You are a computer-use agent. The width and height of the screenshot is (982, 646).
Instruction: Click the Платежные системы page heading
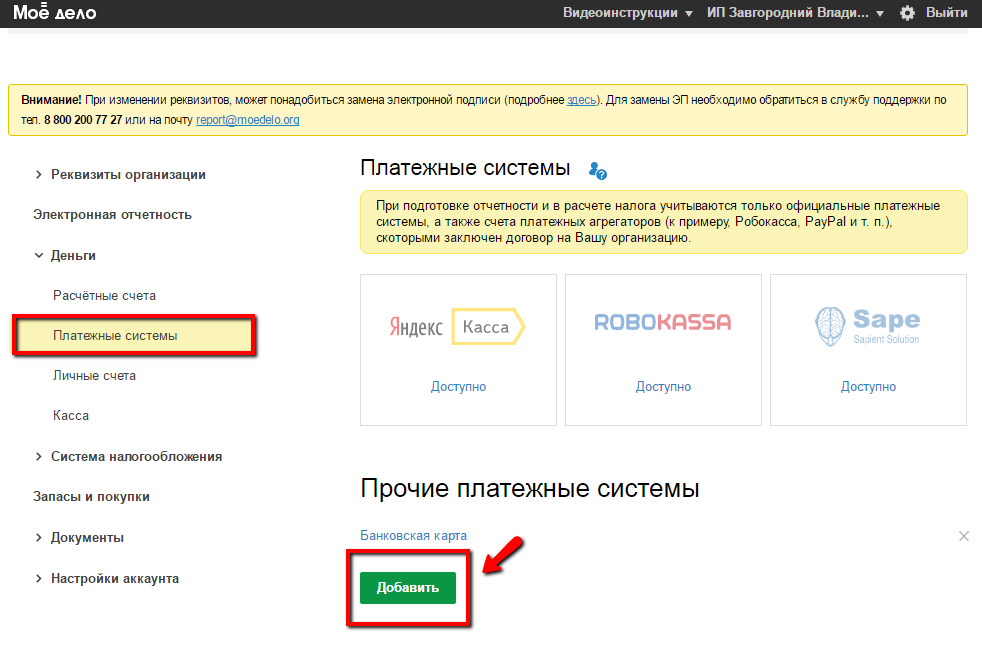point(465,168)
